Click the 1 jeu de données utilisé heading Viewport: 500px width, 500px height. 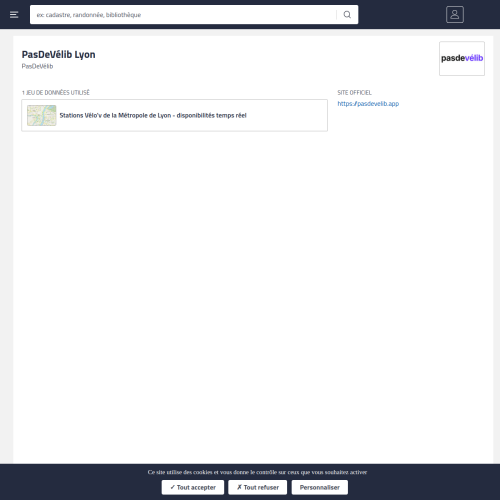56,93
